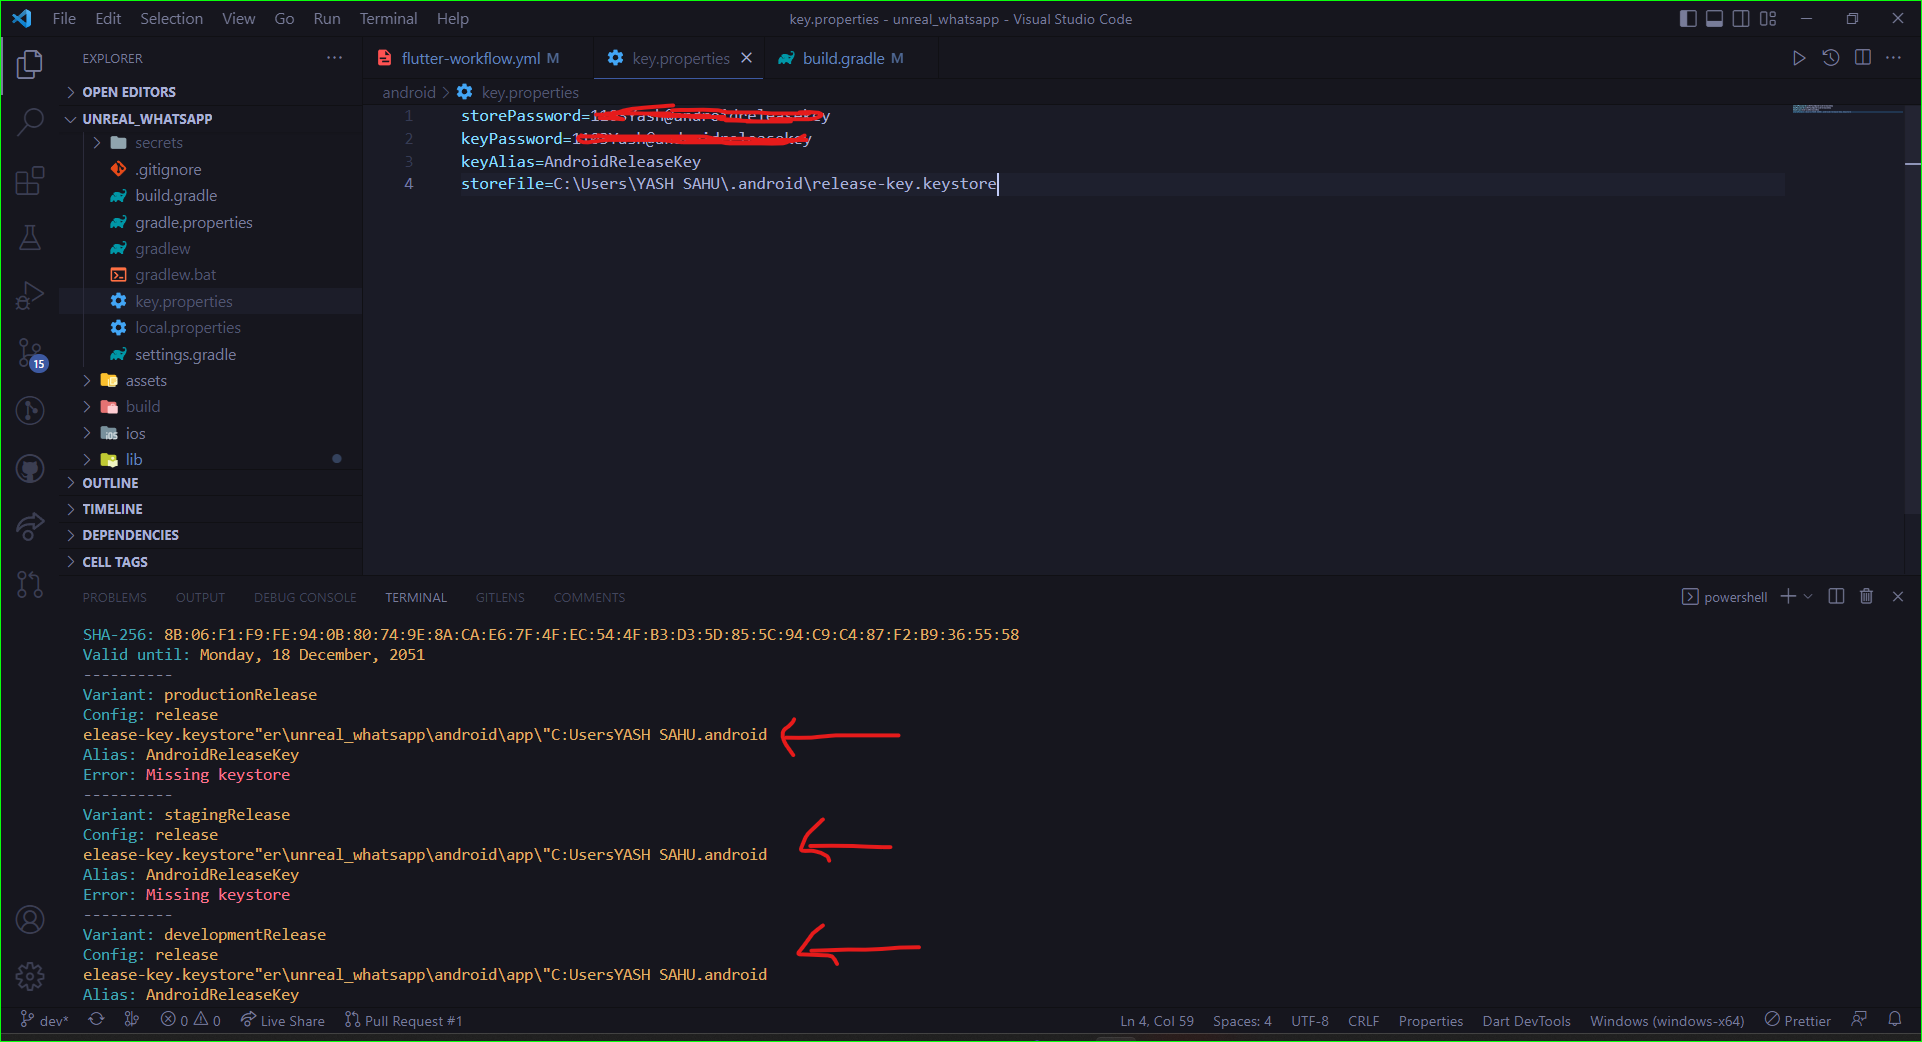Open the GitHub activity bar icon
The width and height of the screenshot is (1922, 1042).
pyautogui.click(x=30, y=468)
